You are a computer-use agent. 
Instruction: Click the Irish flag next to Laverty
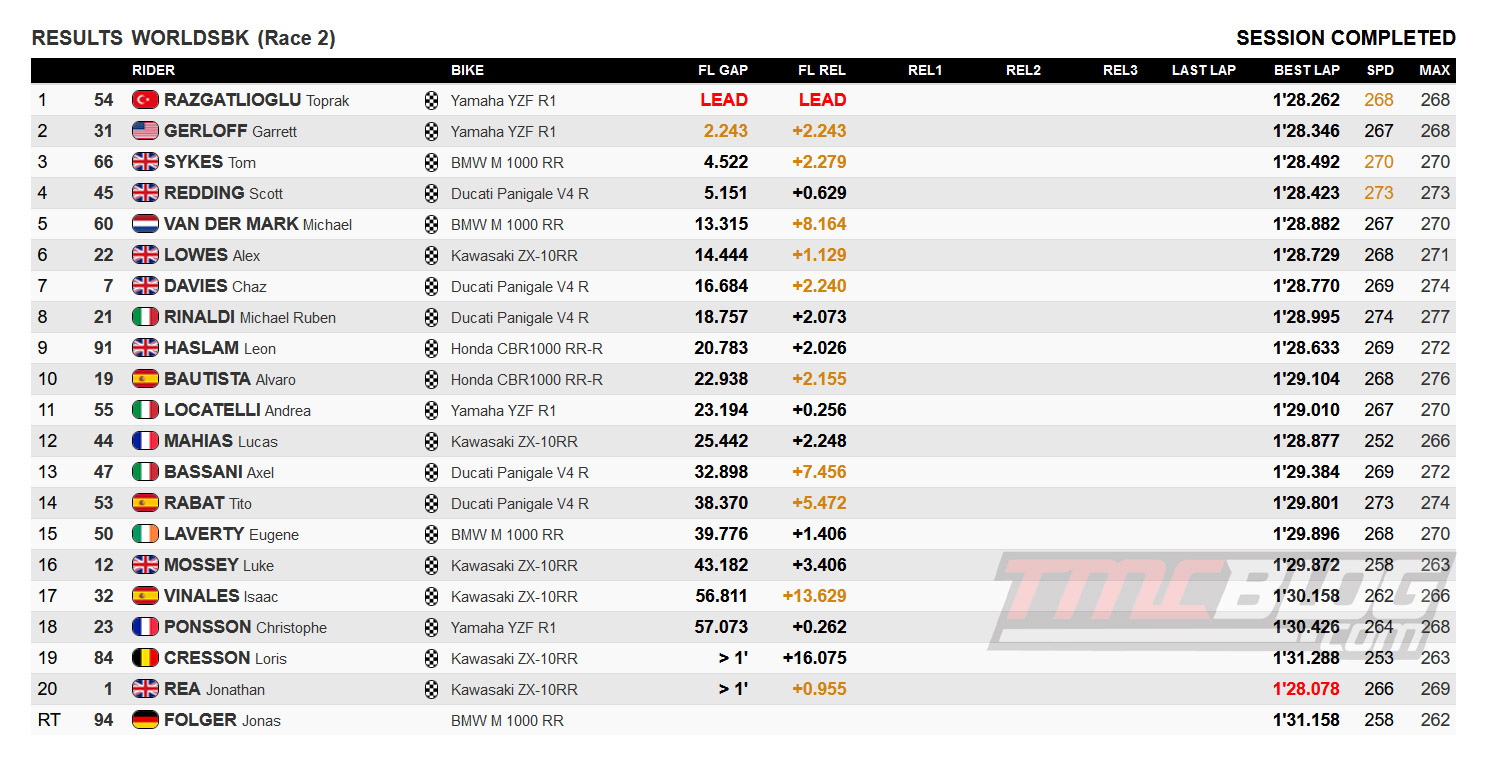[145, 534]
